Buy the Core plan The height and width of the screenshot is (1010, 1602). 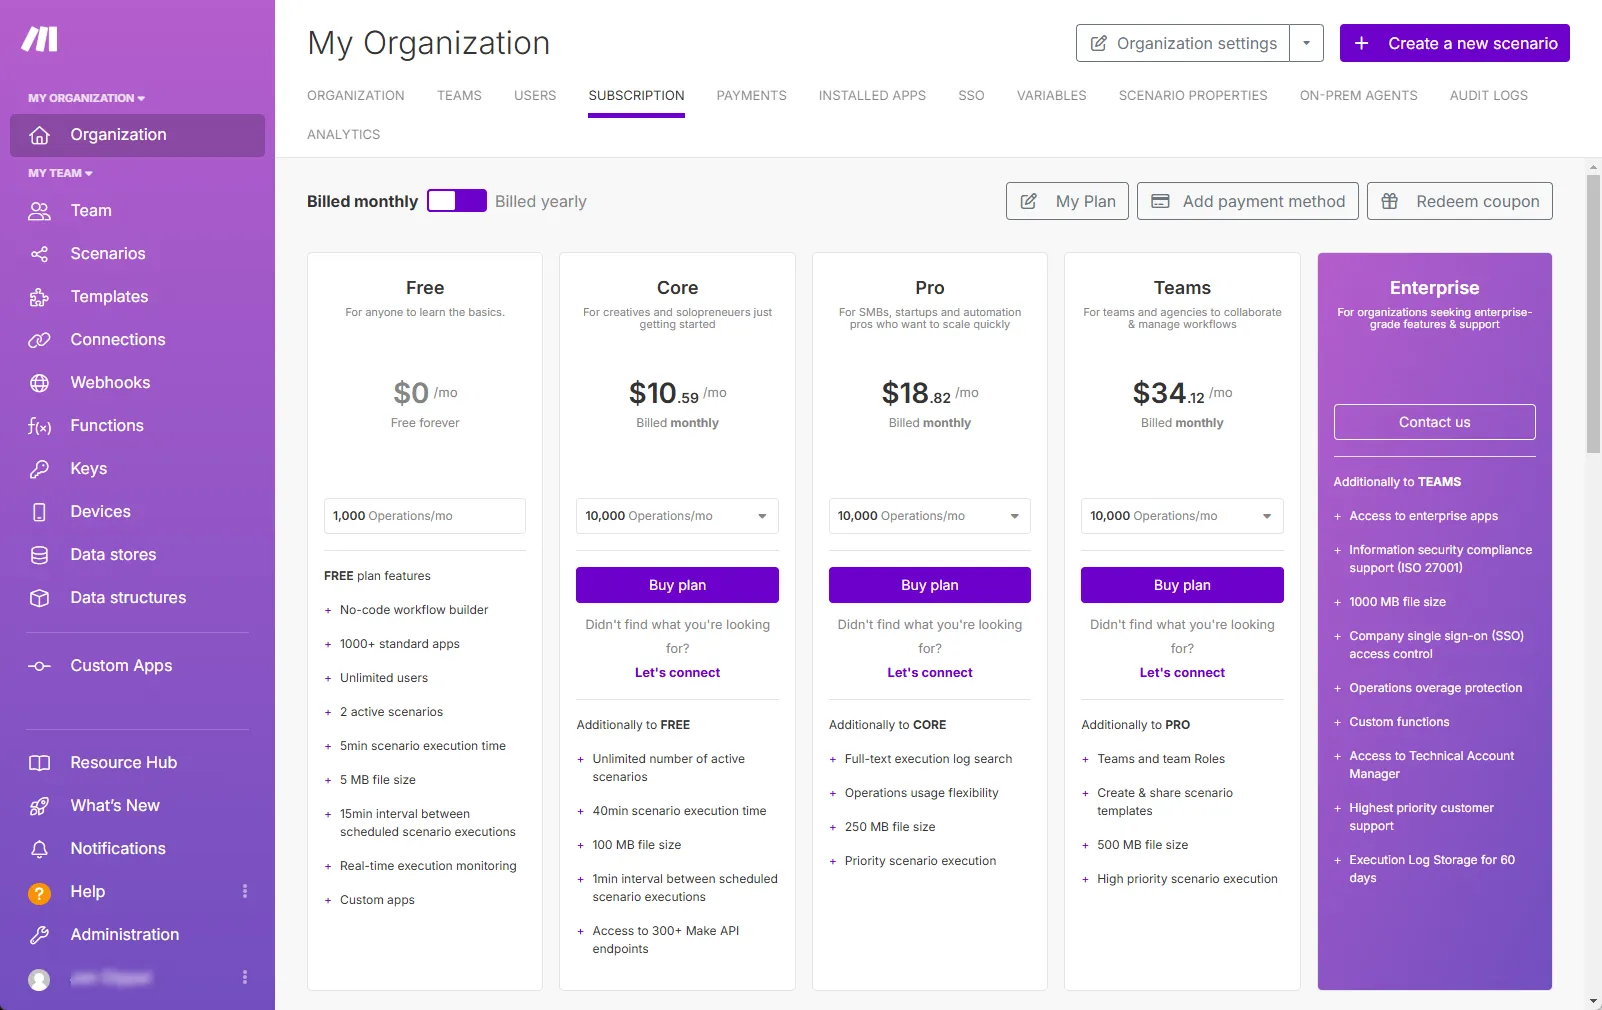pyautogui.click(x=677, y=585)
